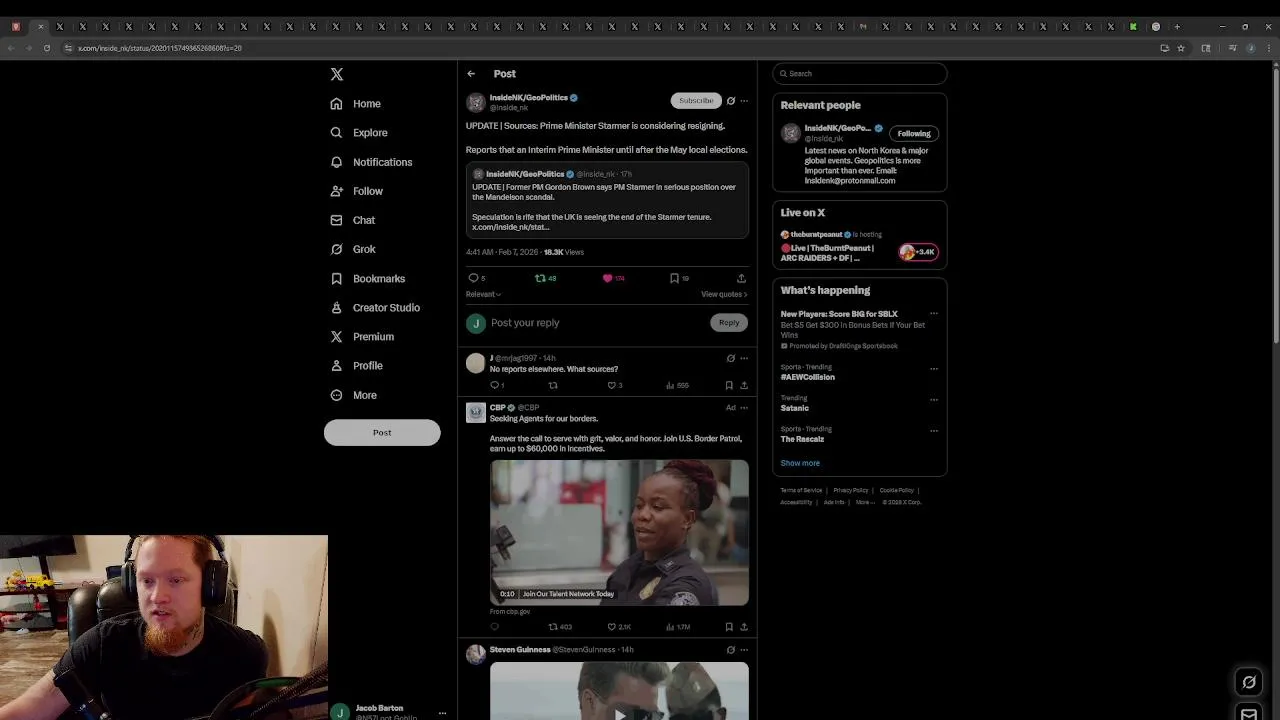Viewport: 1280px width, 720px height.
Task: Open More in footer links
Action: [865, 502]
